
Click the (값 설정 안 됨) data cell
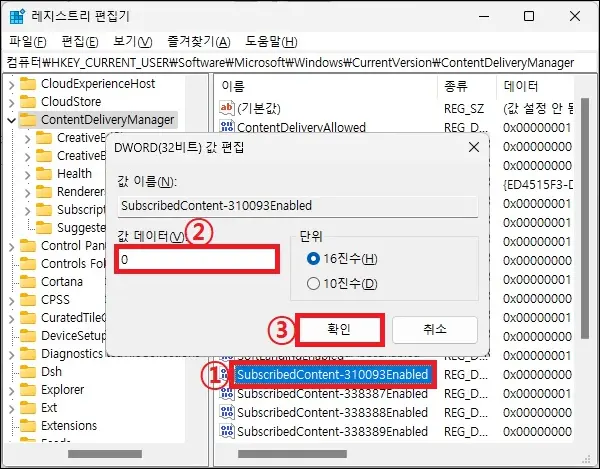pos(538,109)
